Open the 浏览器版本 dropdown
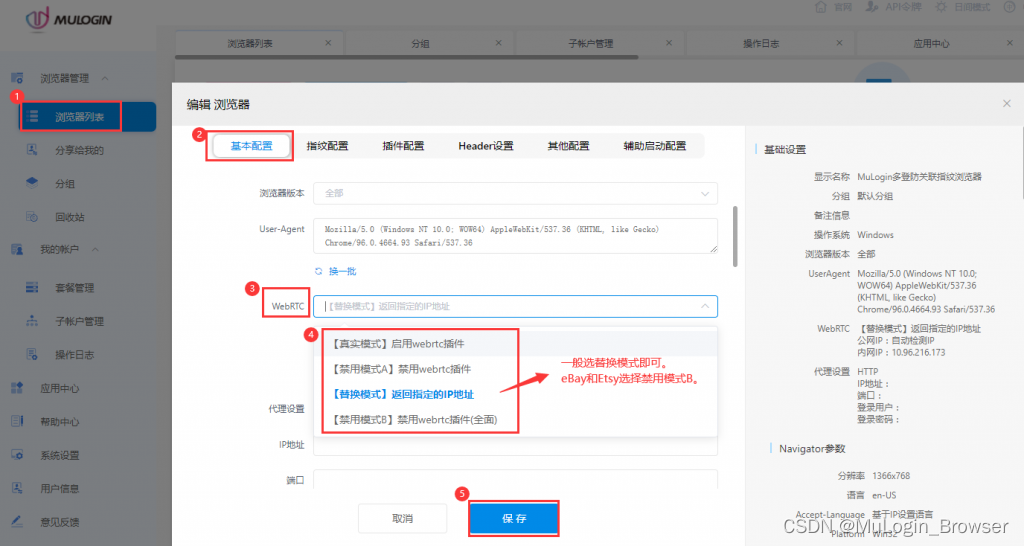The width and height of the screenshot is (1024, 546). (515, 193)
